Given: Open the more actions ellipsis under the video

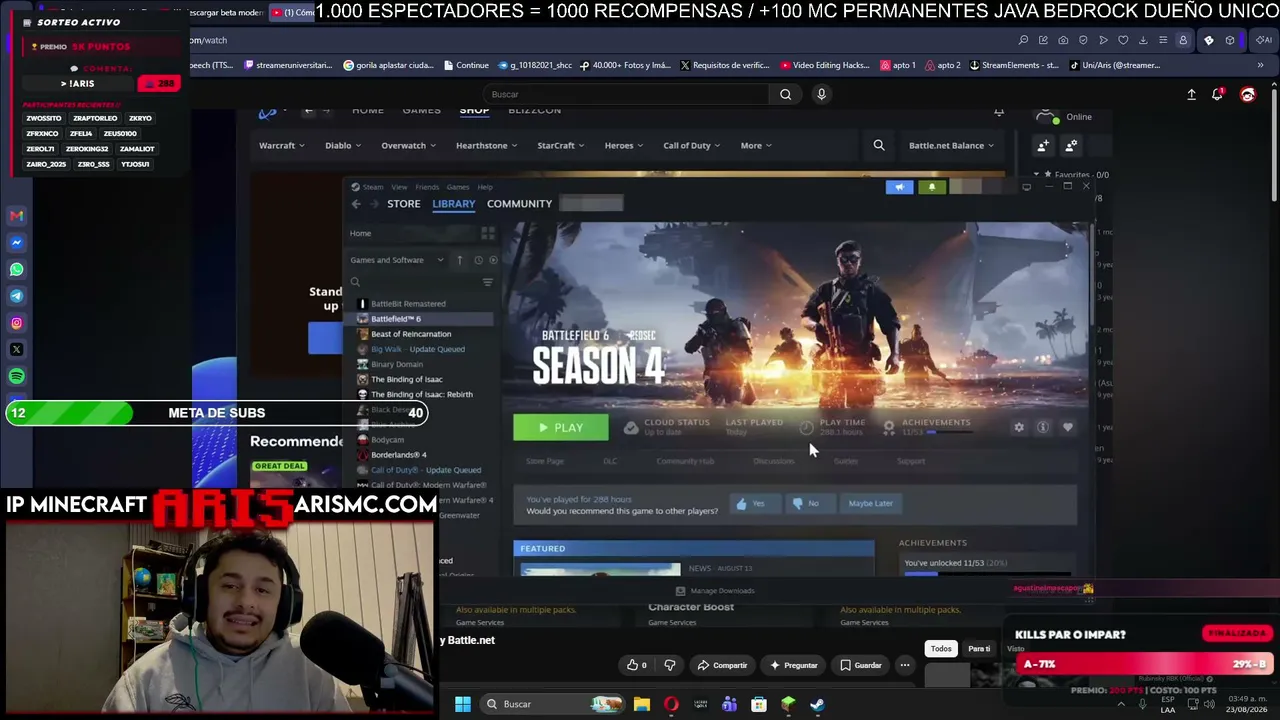Looking at the screenshot, I should (905, 665).
